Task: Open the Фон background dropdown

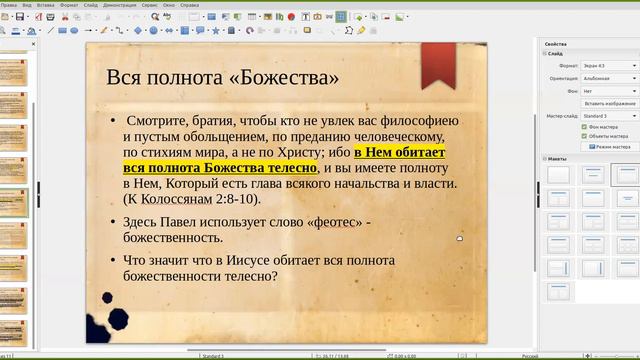Action: pos(609,91)
